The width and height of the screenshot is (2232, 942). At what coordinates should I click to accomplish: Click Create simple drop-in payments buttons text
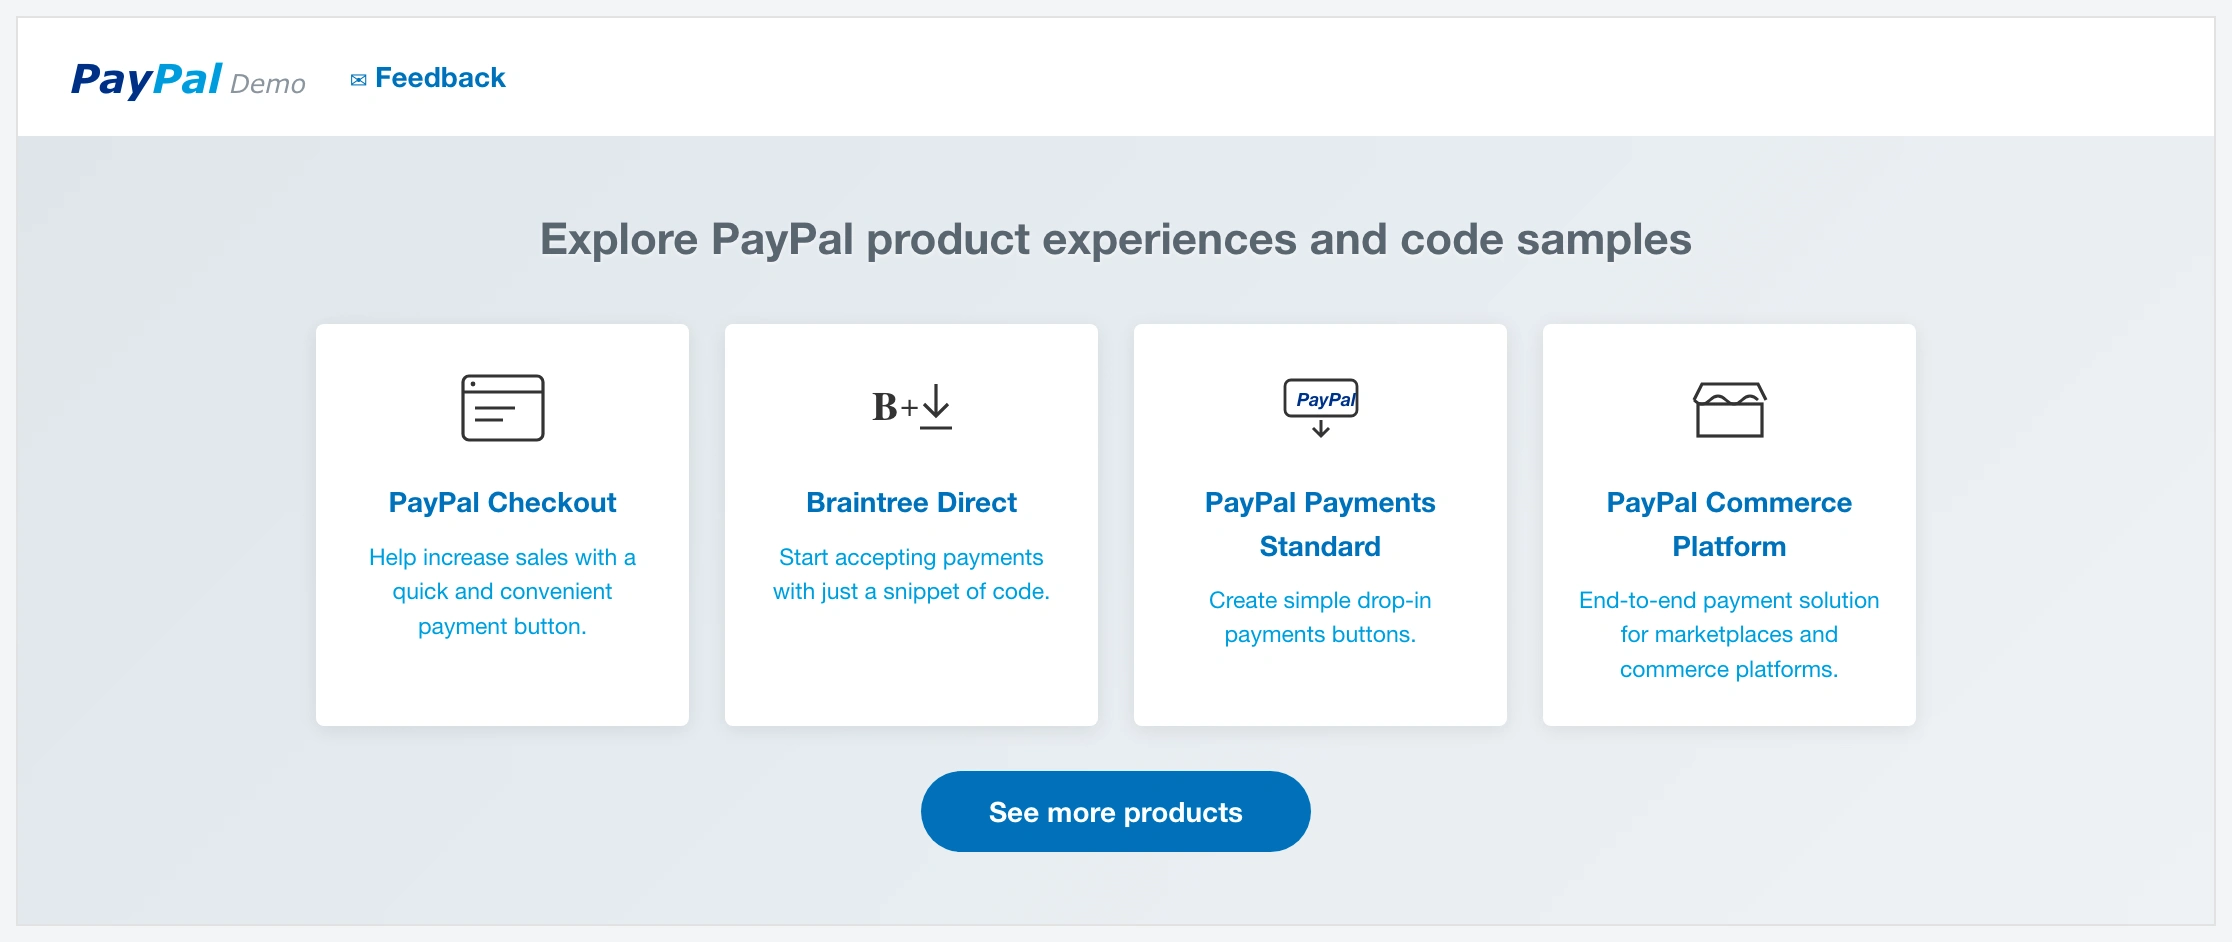[1320, 617]
